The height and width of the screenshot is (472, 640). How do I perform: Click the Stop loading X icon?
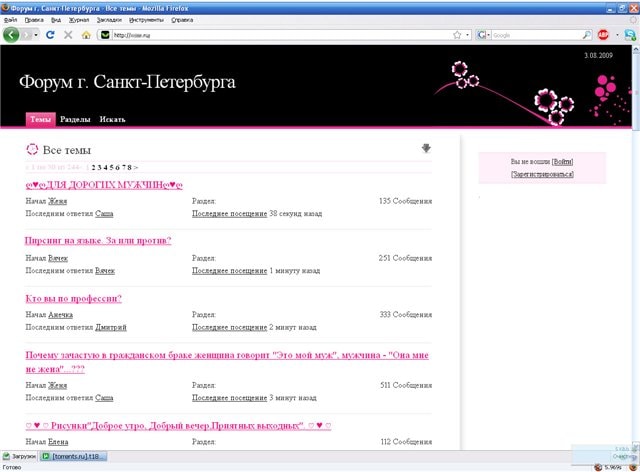69,34
